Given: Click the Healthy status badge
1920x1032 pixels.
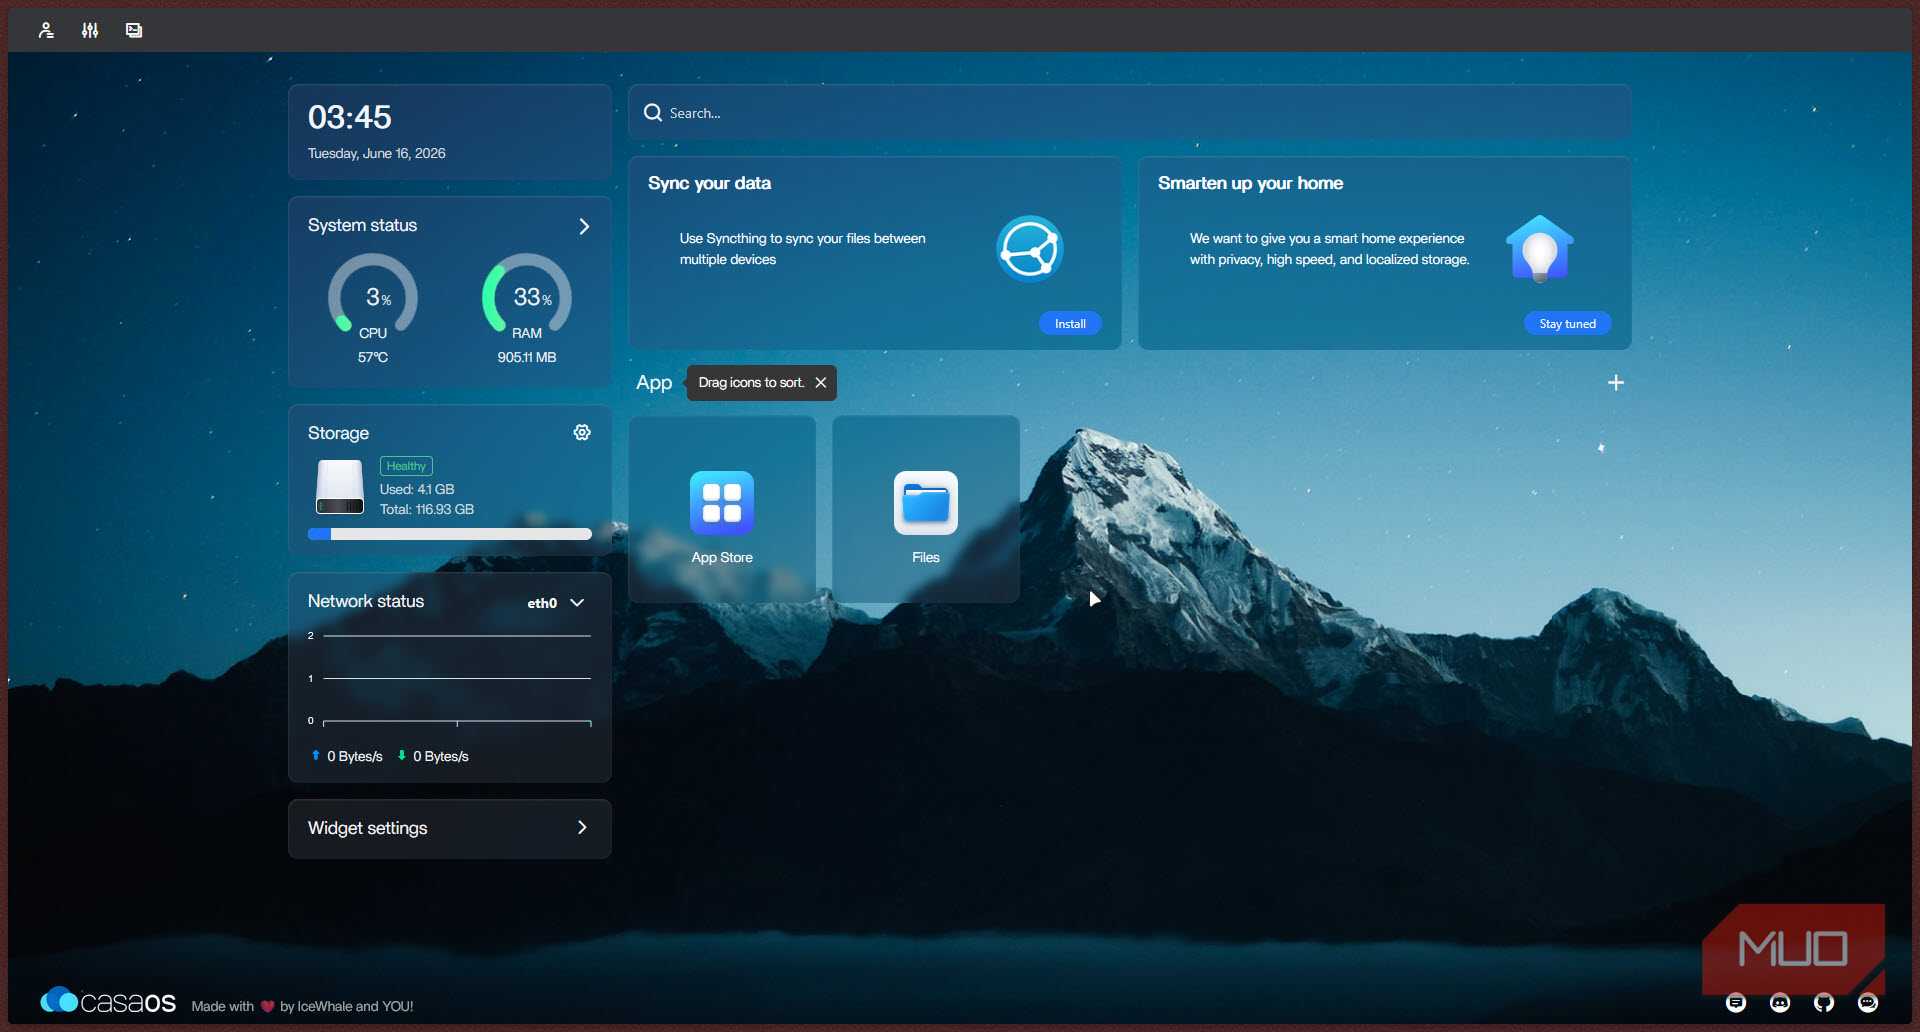Looking at the screenshot, I should coord(406,466).
